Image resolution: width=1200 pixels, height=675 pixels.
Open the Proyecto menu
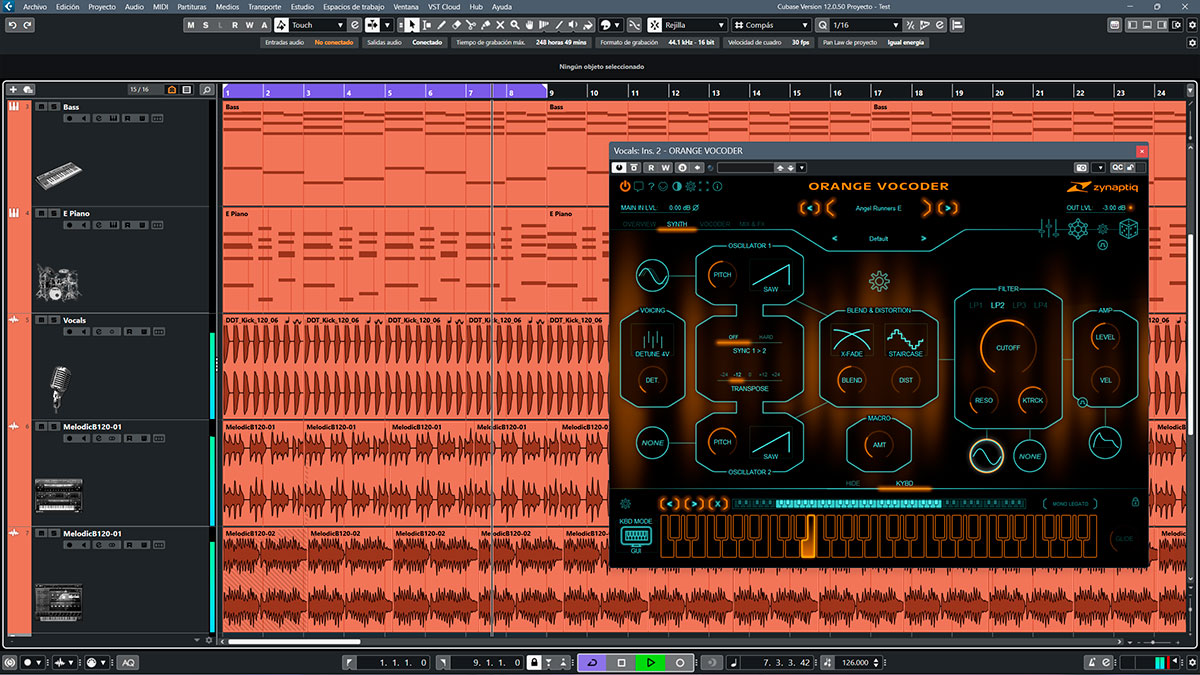tap(102, 6)
